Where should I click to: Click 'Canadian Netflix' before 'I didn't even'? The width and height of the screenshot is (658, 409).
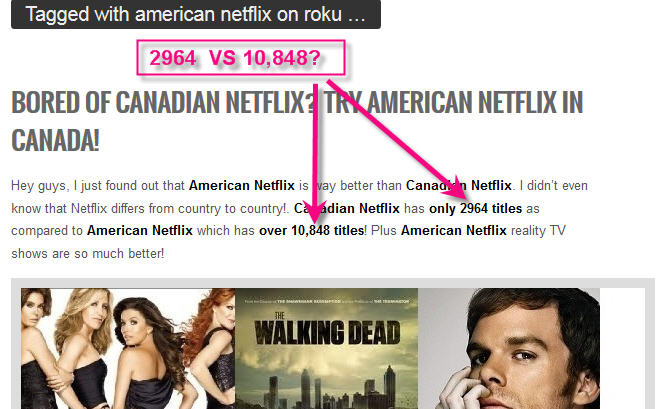pos(459,185)
